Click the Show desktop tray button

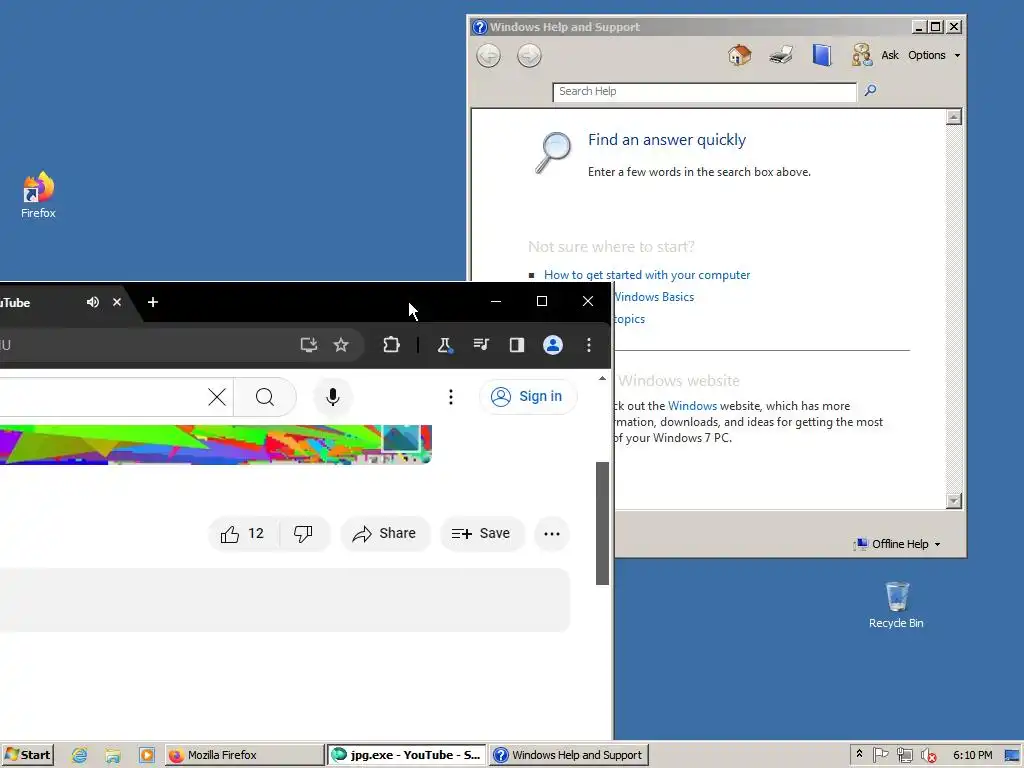point(1013,755)
